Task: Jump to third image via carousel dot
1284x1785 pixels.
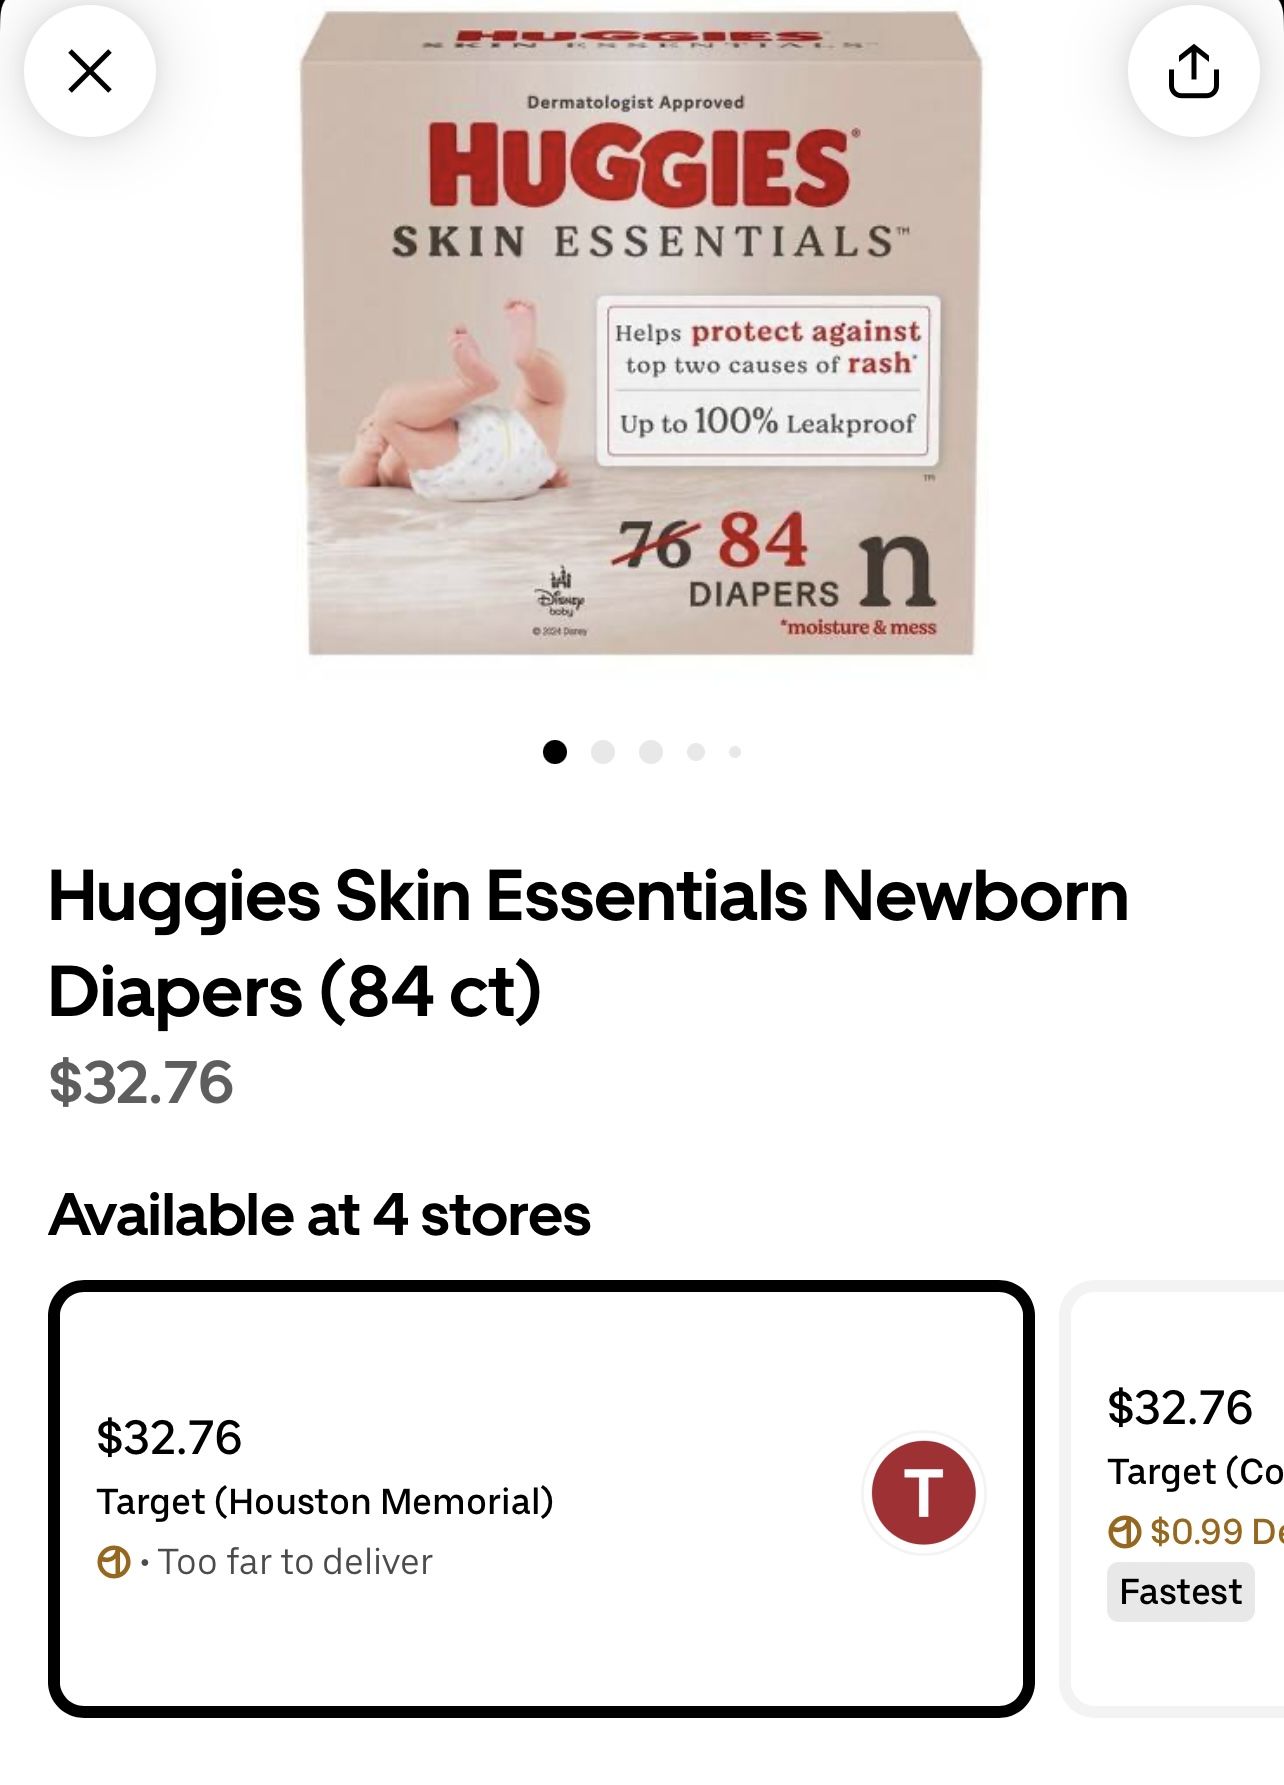Action: click(651, 752)
